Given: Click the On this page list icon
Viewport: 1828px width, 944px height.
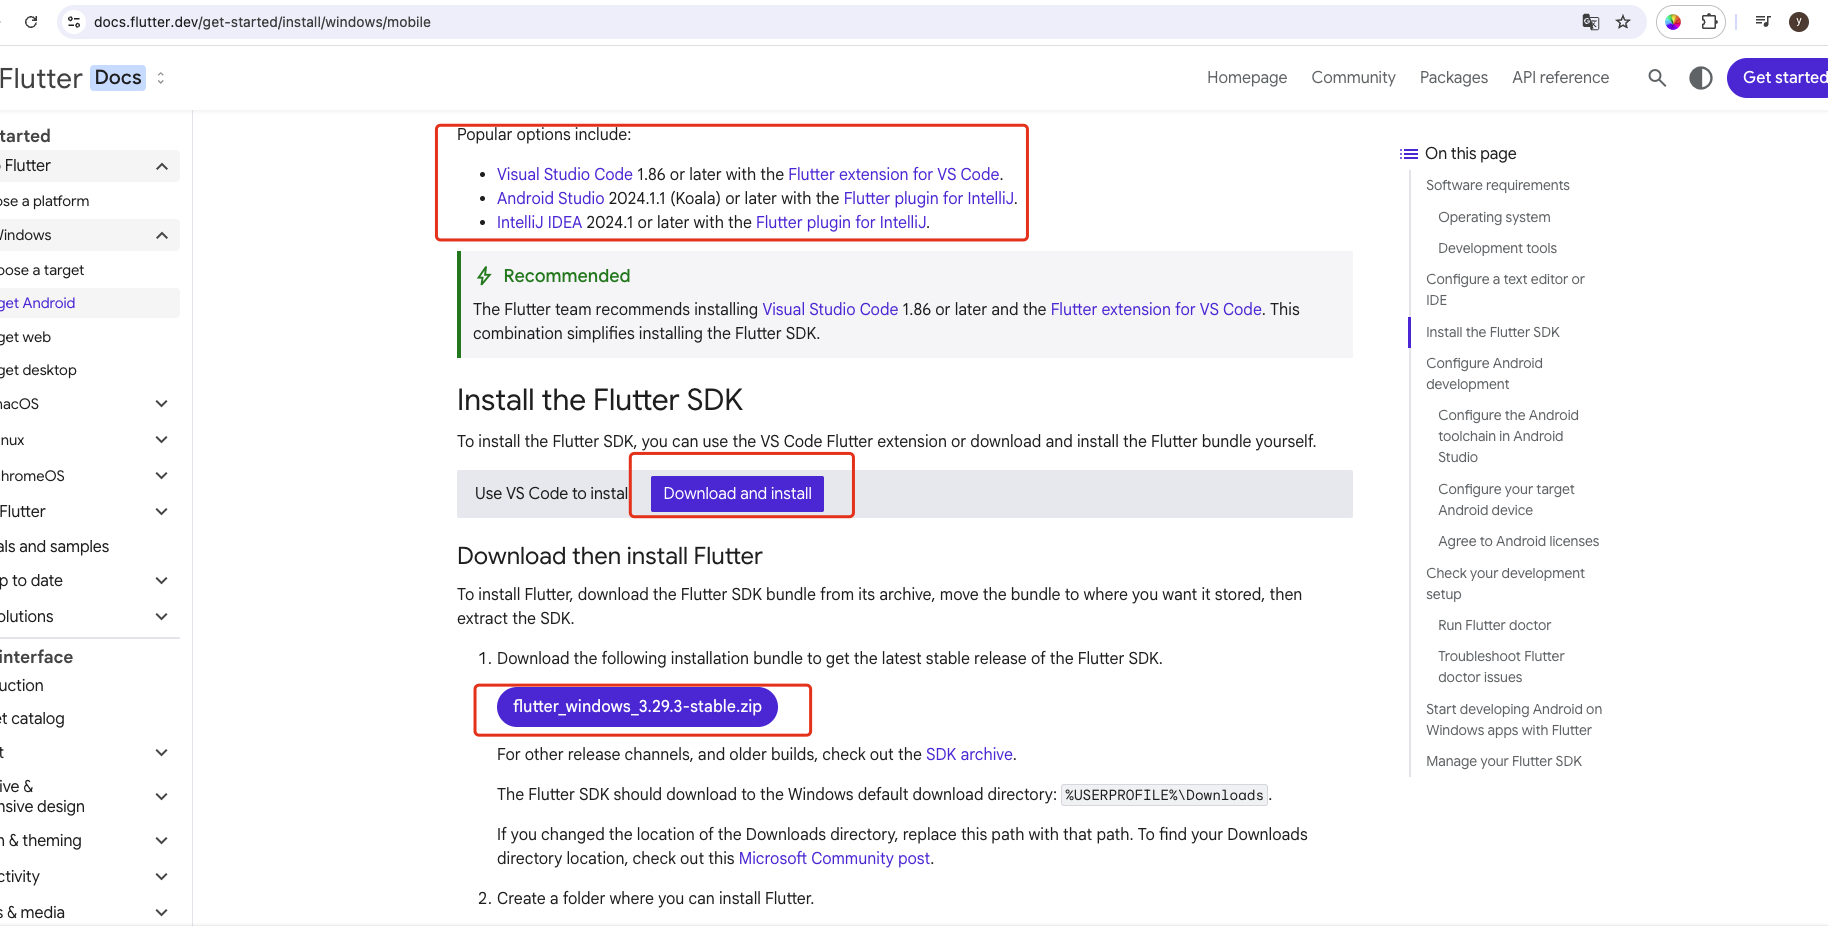Looking at the screenshot, I should coord(1409,153).
